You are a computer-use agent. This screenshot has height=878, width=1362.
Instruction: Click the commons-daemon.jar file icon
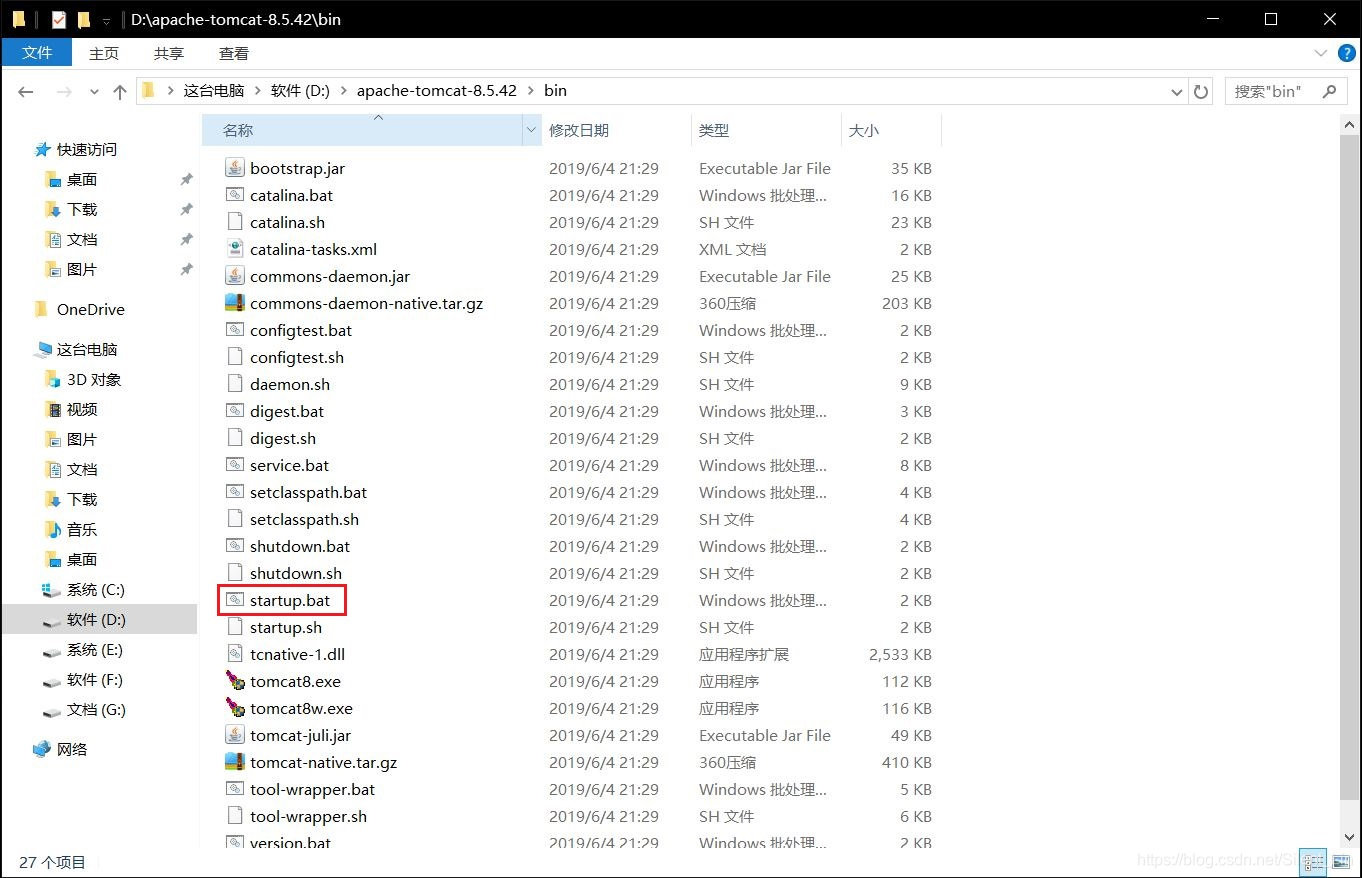pos(235,276)
